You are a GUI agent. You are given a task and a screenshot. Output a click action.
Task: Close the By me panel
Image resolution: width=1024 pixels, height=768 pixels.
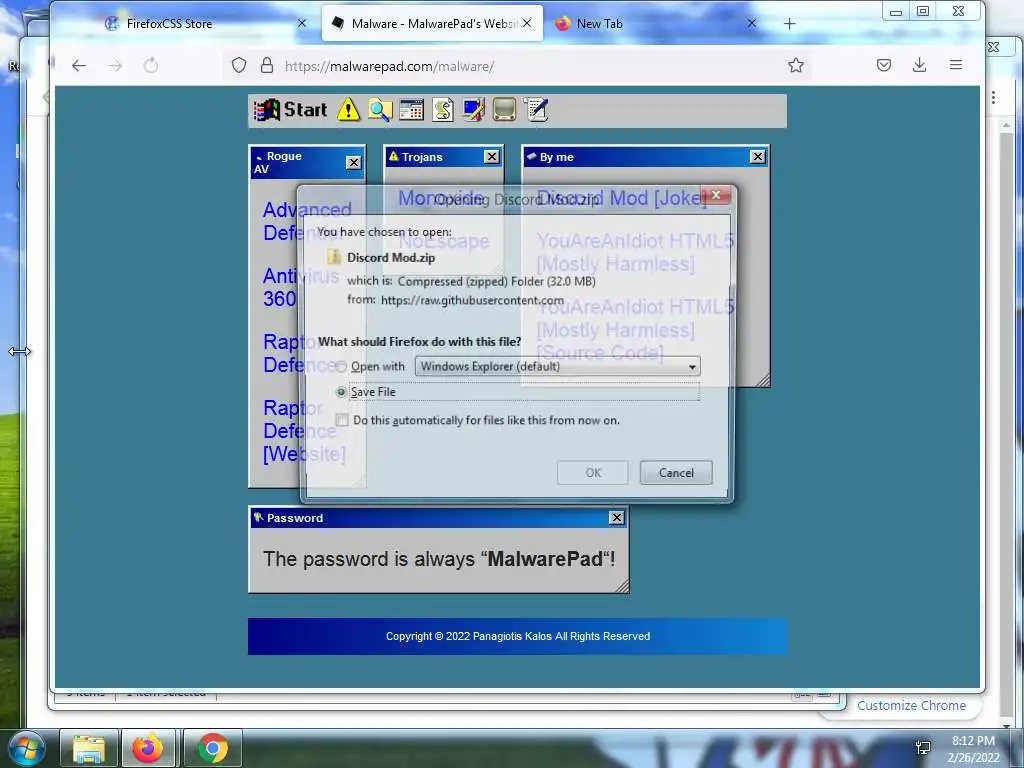[x=758, y=157]
